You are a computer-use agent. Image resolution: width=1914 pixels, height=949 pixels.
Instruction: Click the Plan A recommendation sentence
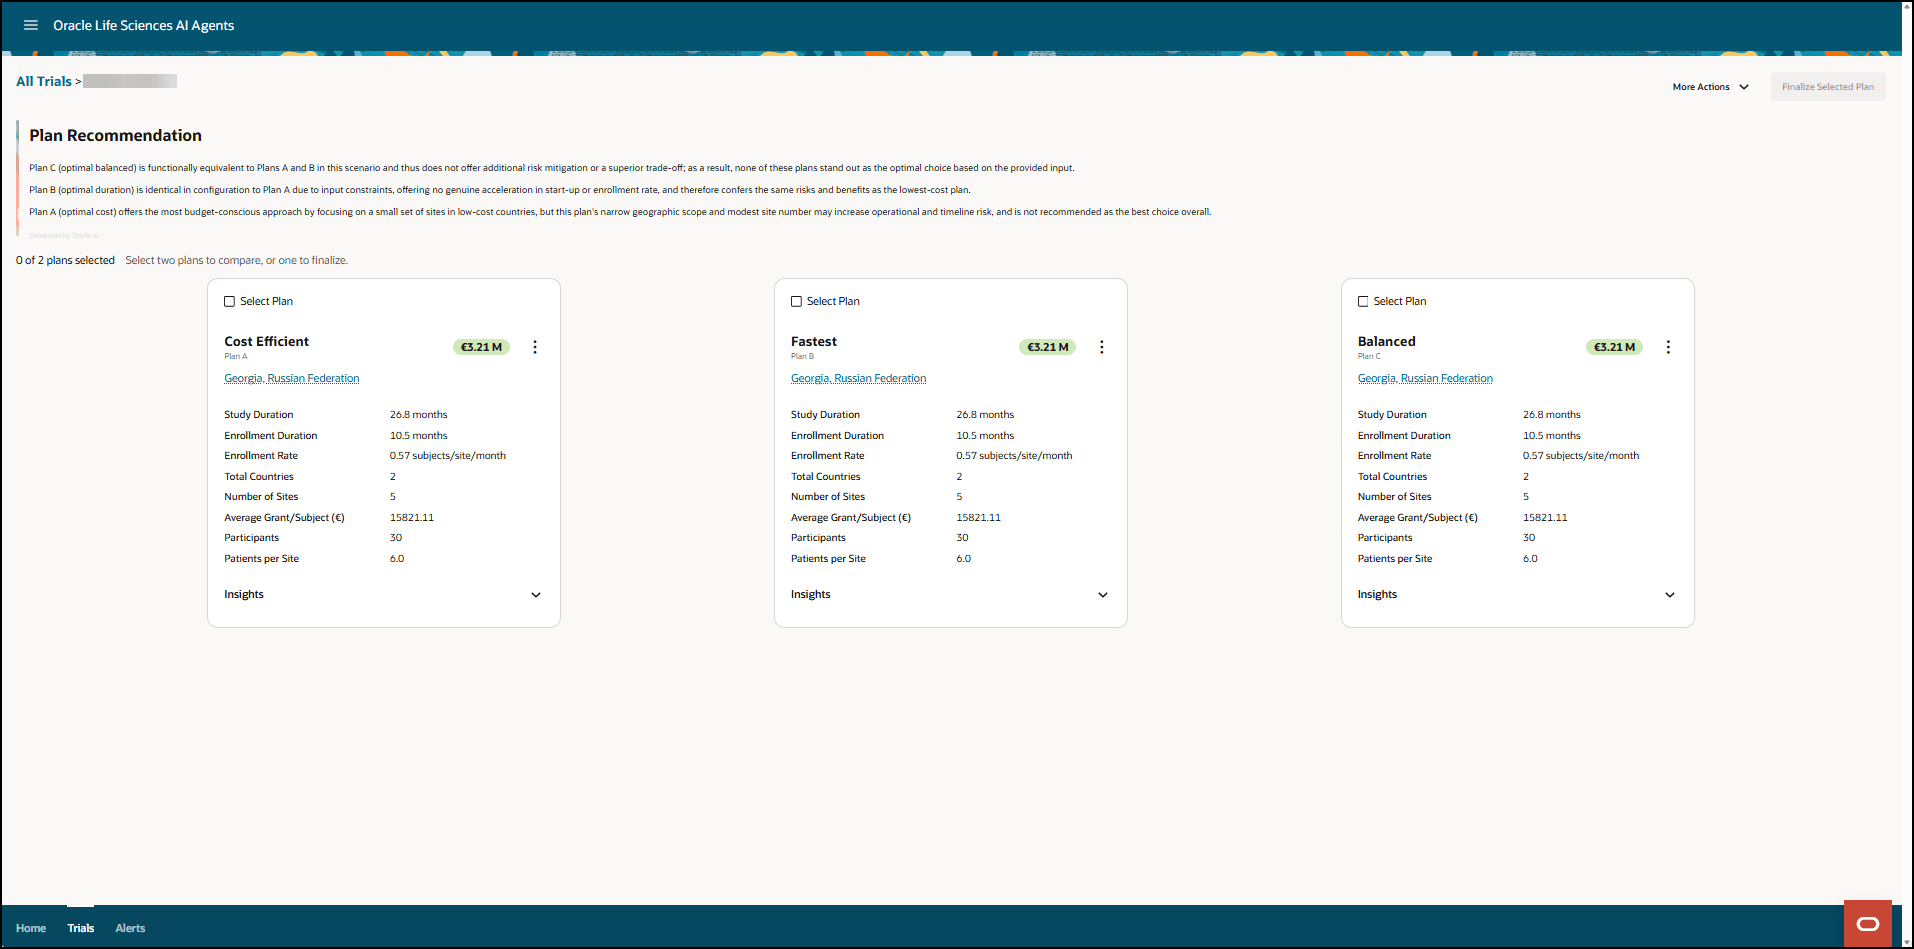[620, 212]
